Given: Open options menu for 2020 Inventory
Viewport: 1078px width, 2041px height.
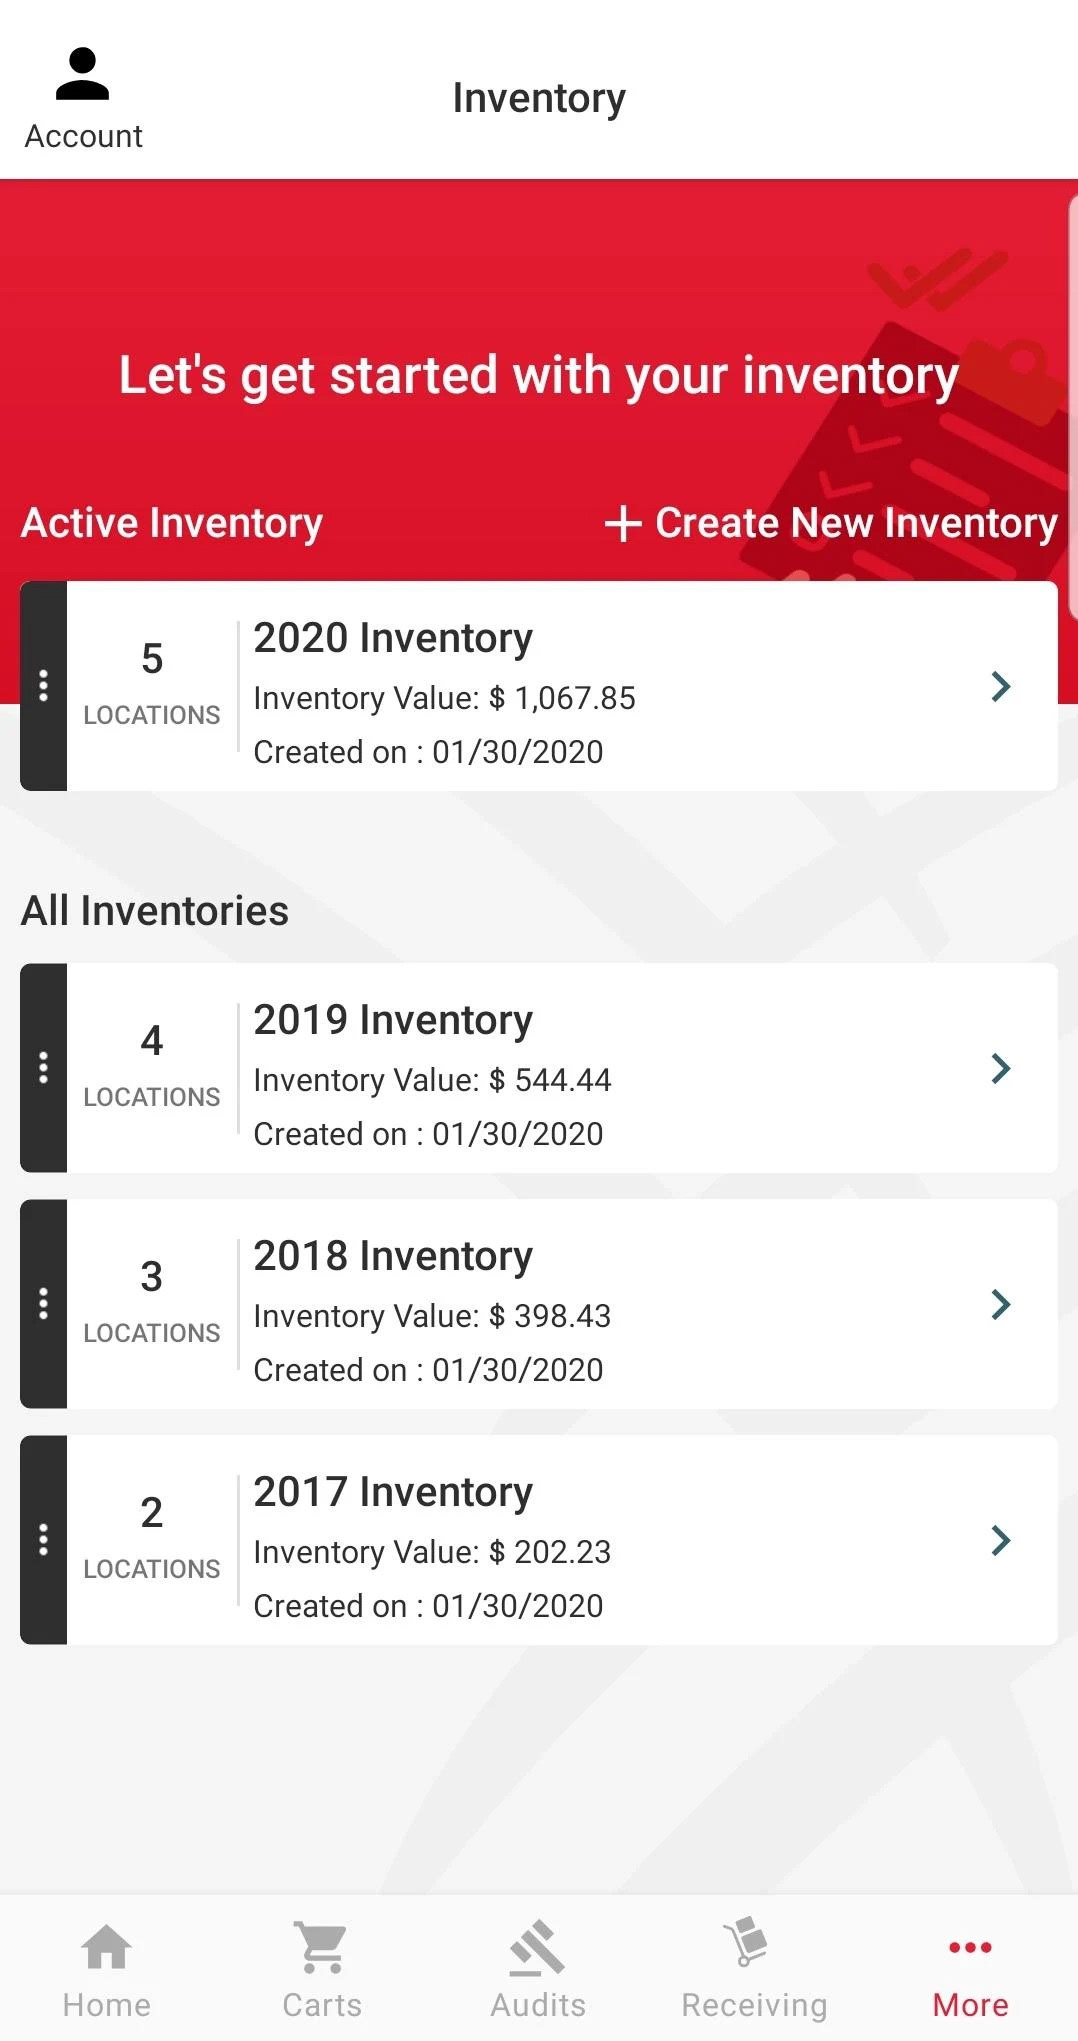Looking at the screenshot, I should 43,686.
